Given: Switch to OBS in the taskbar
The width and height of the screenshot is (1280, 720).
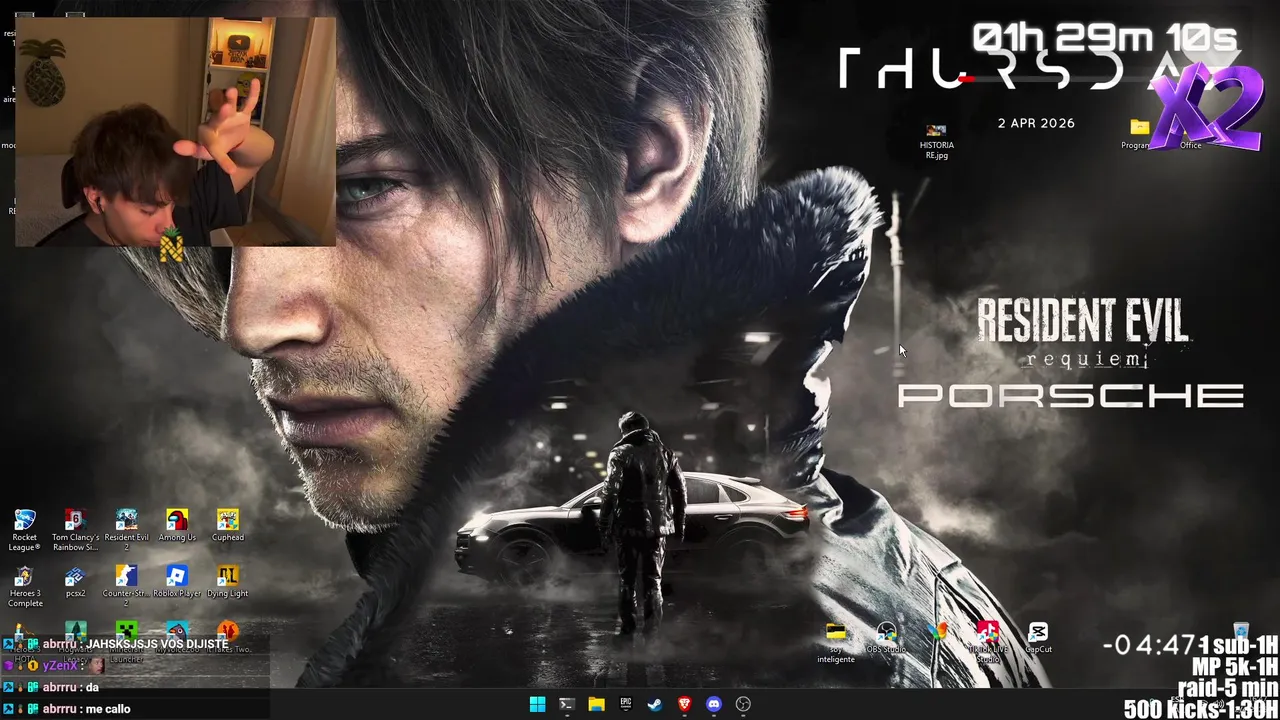Looking at the screenshot, I should tap(743, 704).
